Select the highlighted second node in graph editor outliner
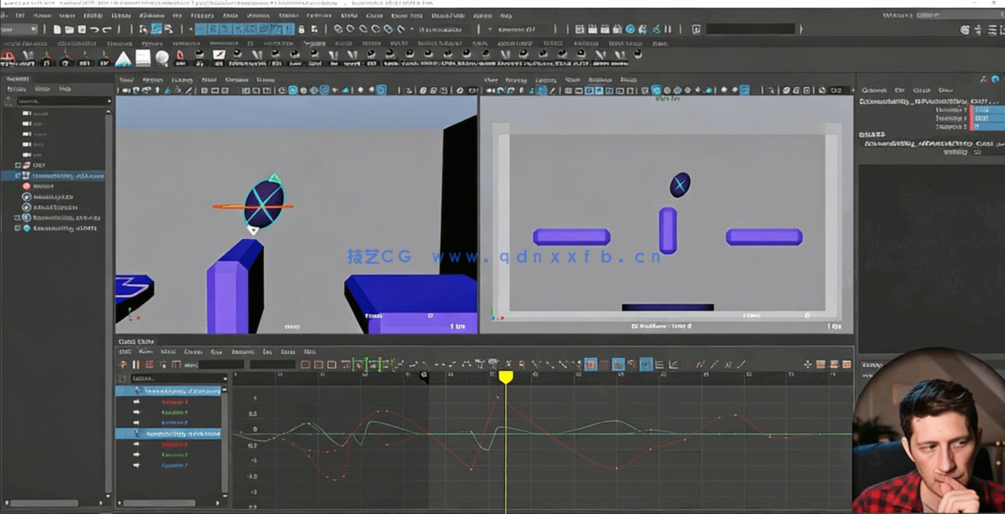The image size is (1005, 514). [x=182, y=434]
